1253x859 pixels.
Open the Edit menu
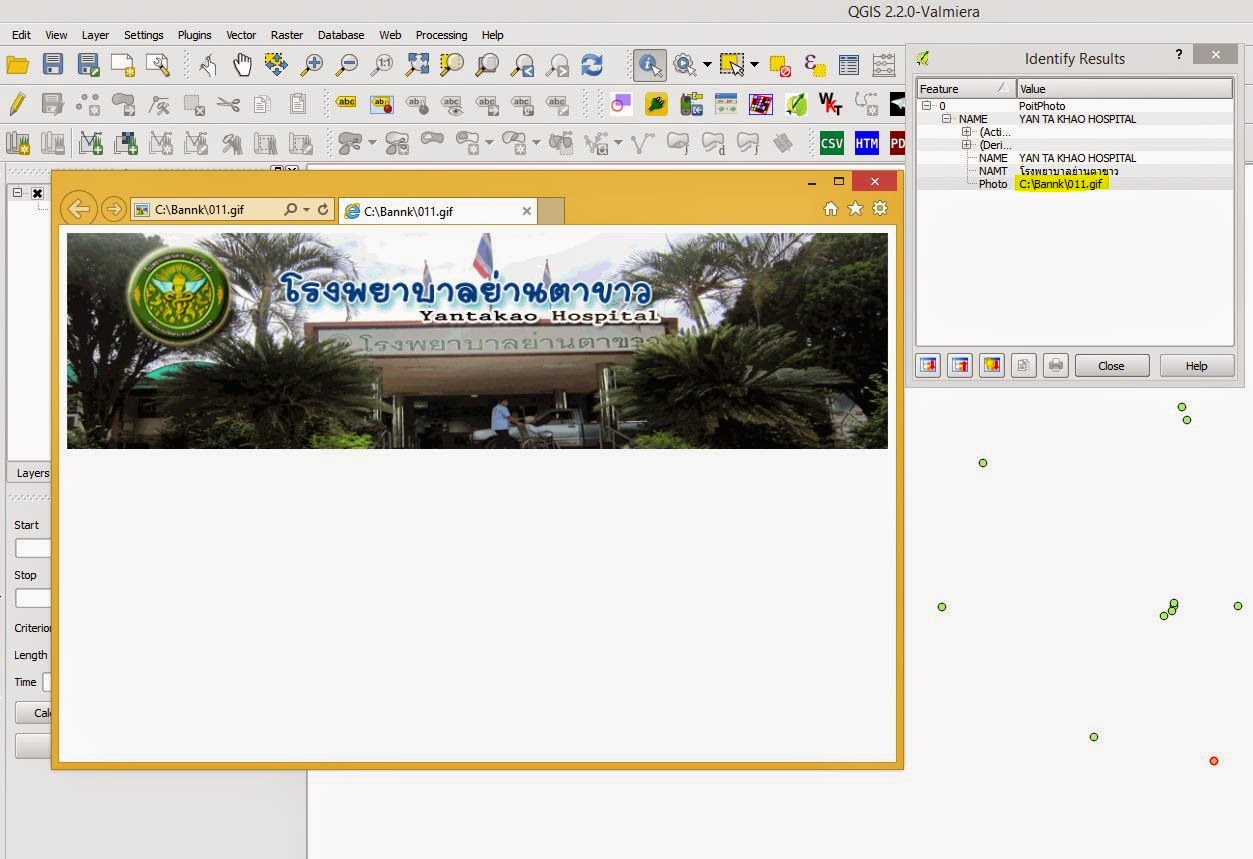22,35
